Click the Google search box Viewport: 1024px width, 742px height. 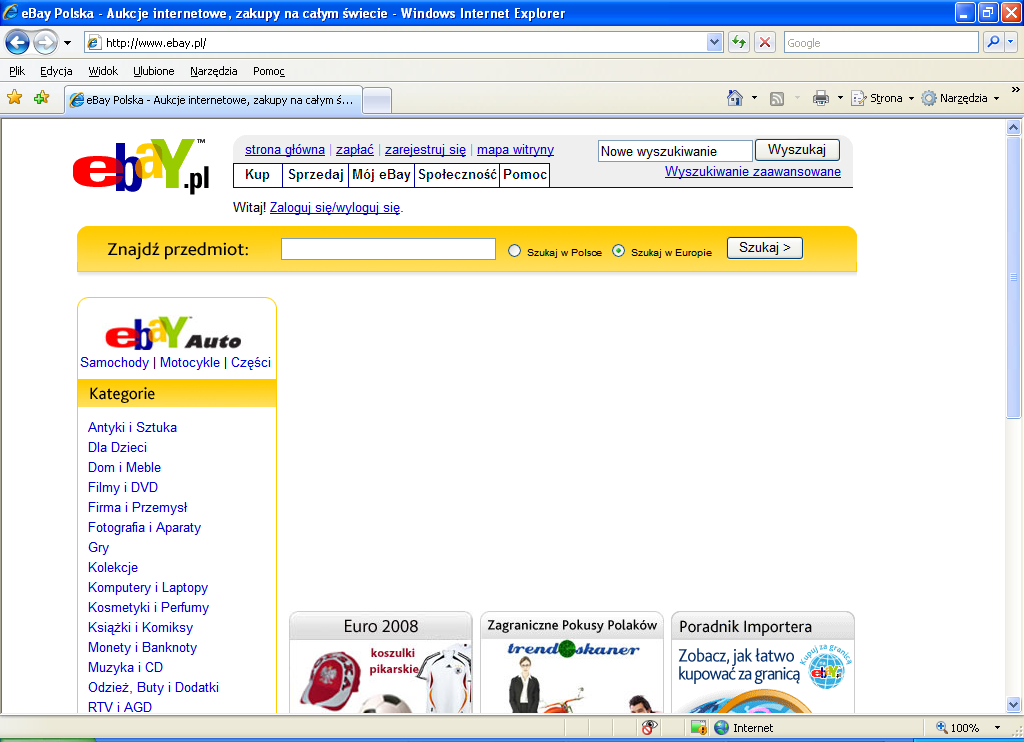[x=880, y=42]
